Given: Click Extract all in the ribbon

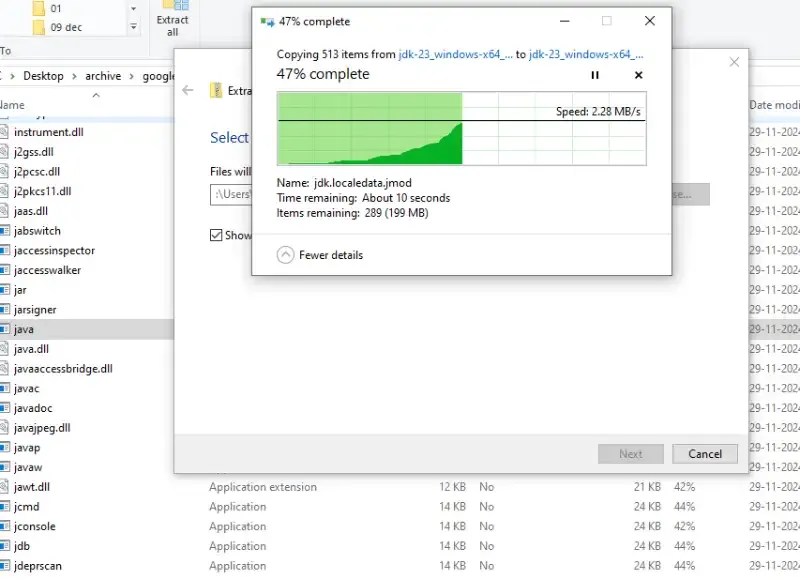Looking at the screenshot, I should [172, 19].
